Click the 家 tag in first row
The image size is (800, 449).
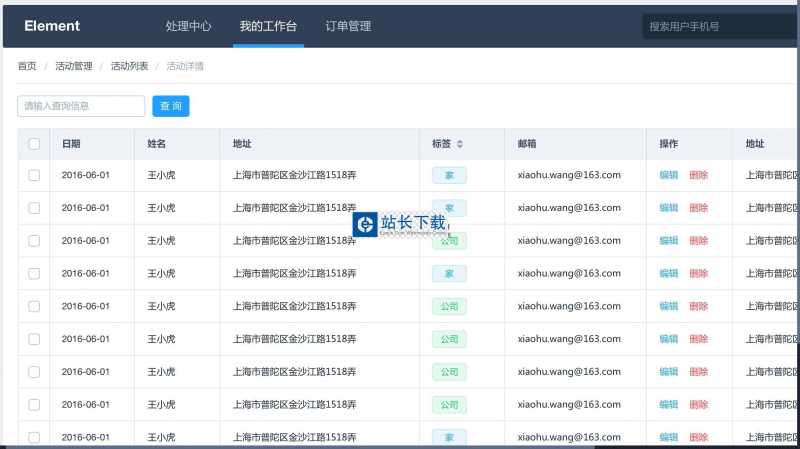tap(449, 175)
